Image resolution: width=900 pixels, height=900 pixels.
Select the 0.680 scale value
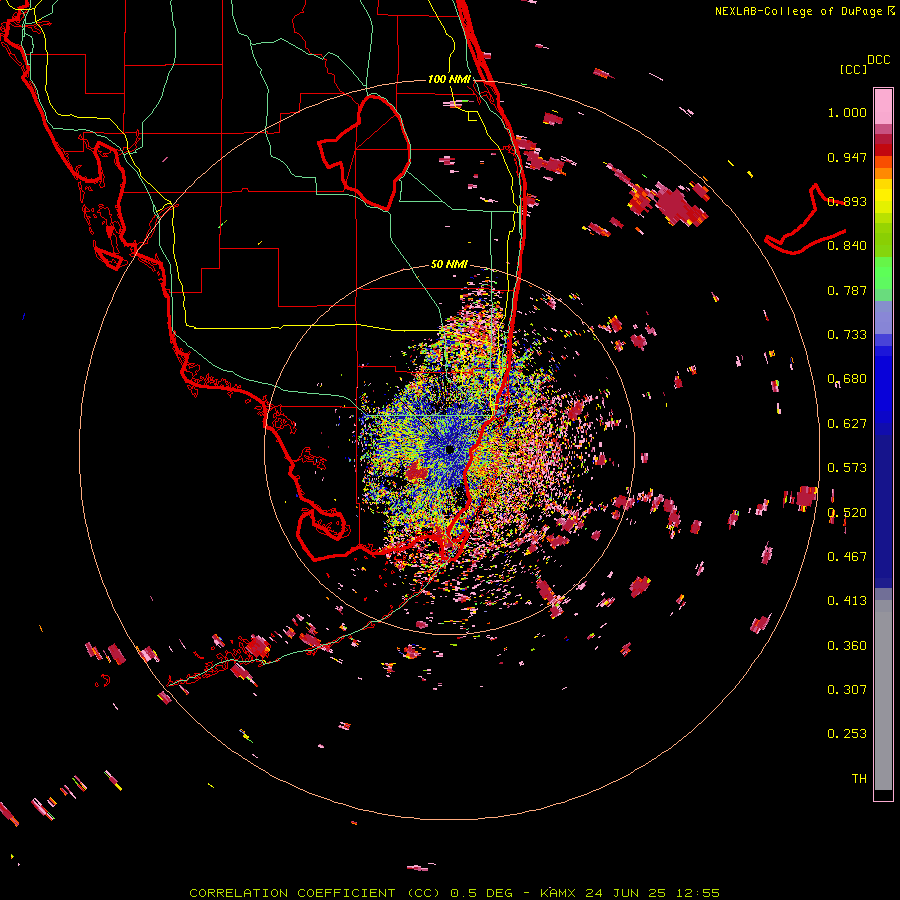tap(847, 379)
